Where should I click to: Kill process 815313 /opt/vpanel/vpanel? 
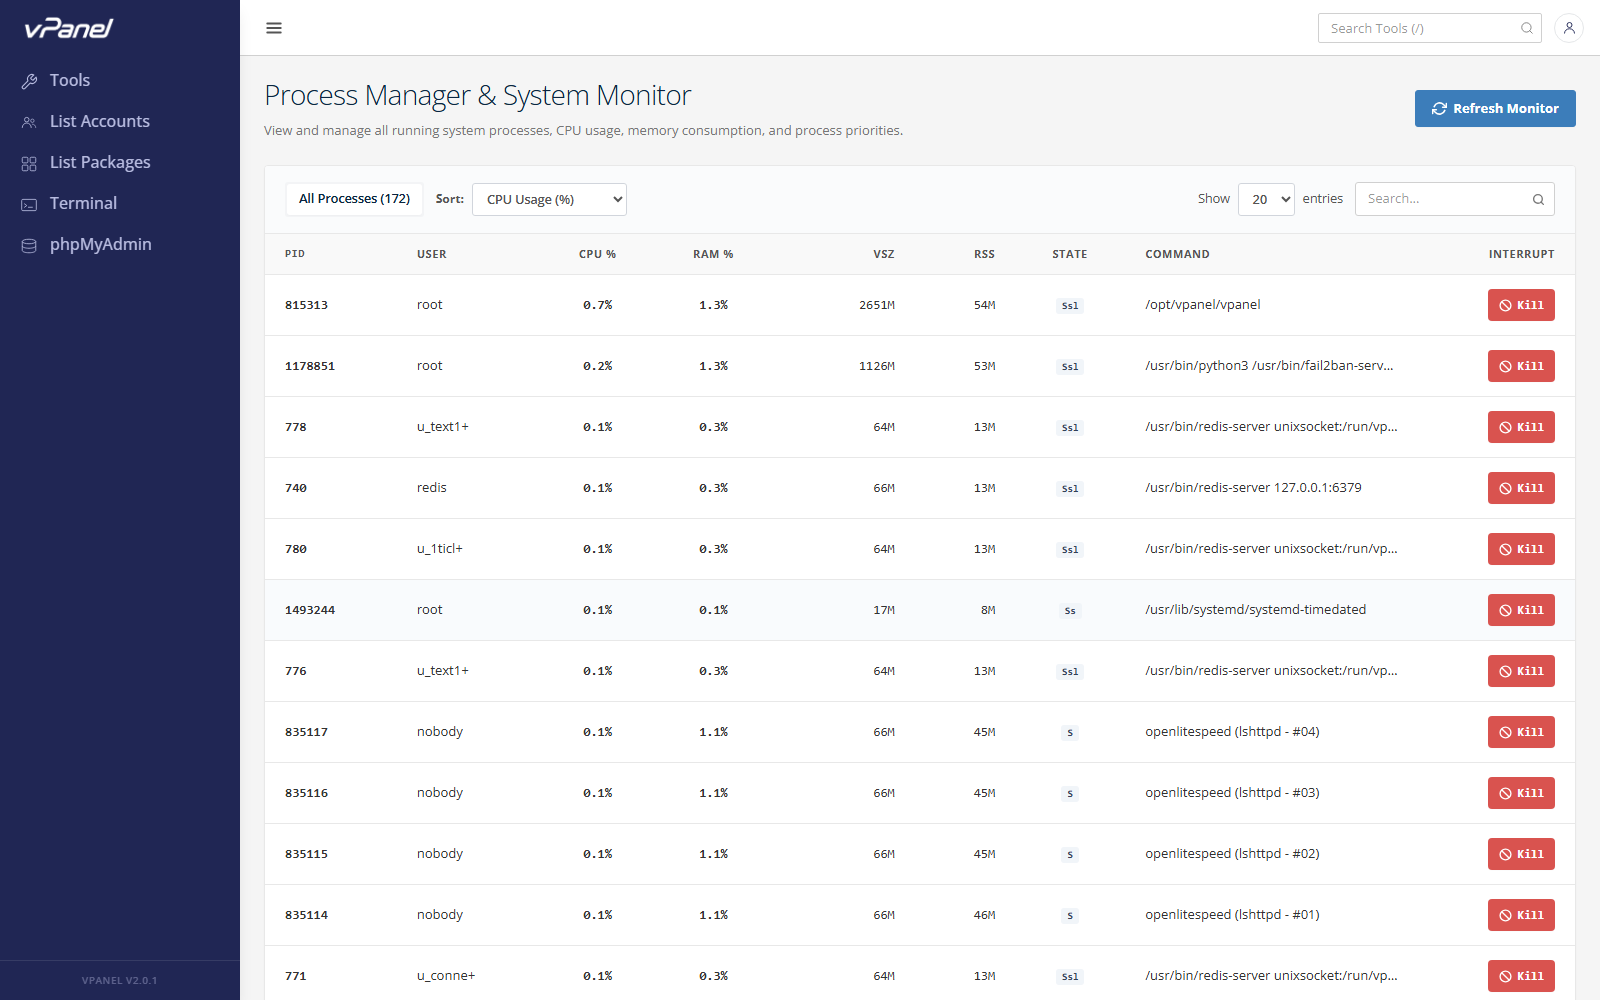tap(1521, 305)
